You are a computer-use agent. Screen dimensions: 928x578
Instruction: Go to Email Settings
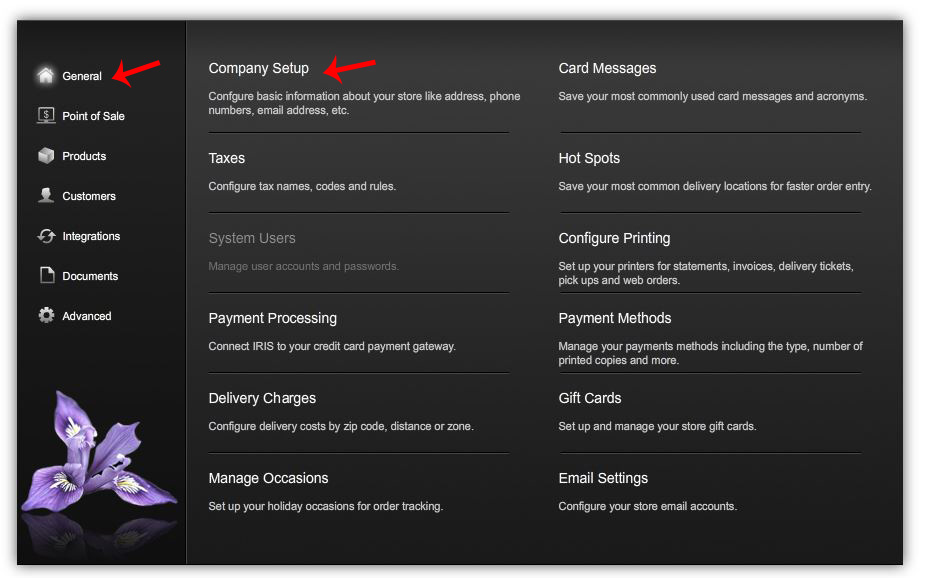click(x=603, y=478)
